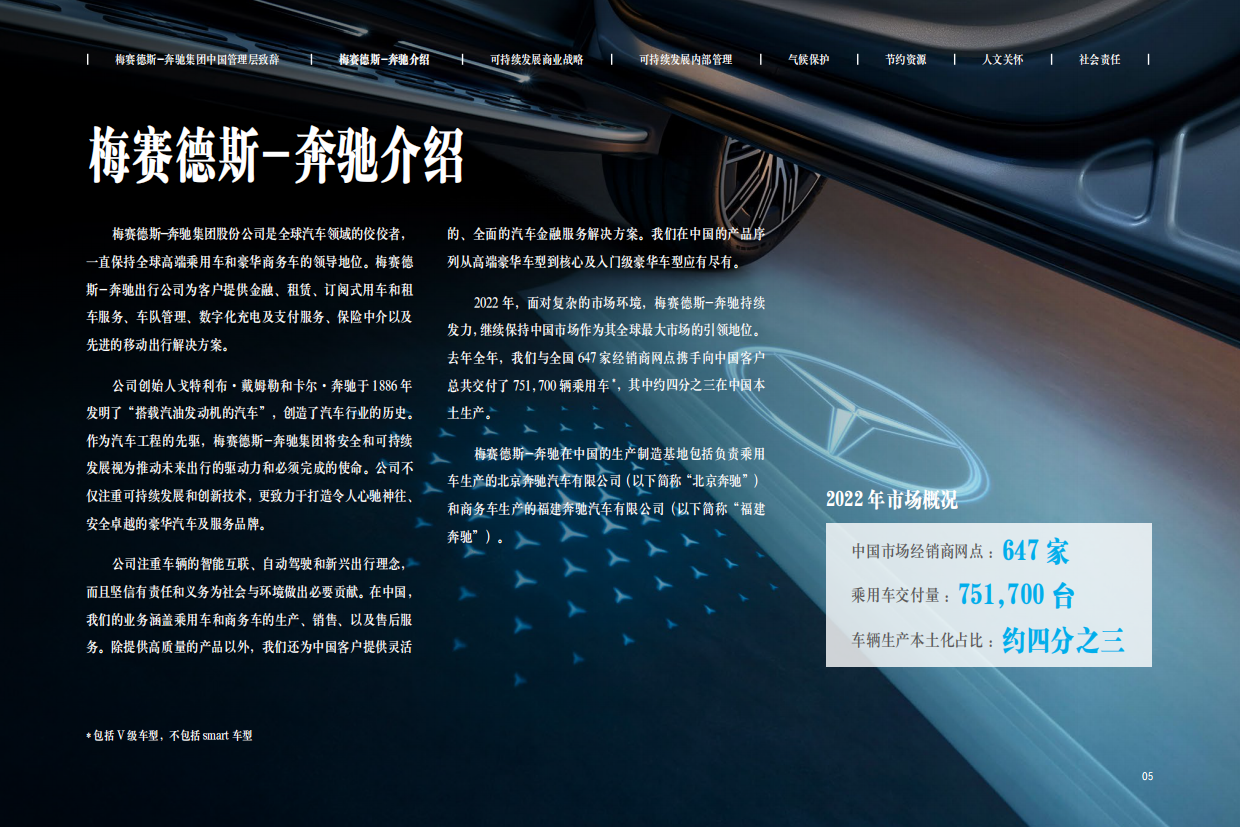The width and height of the screenshot is (1240, 827).
Task: Select the 约四分之三 localization value
Action: tap(1064, 640)
